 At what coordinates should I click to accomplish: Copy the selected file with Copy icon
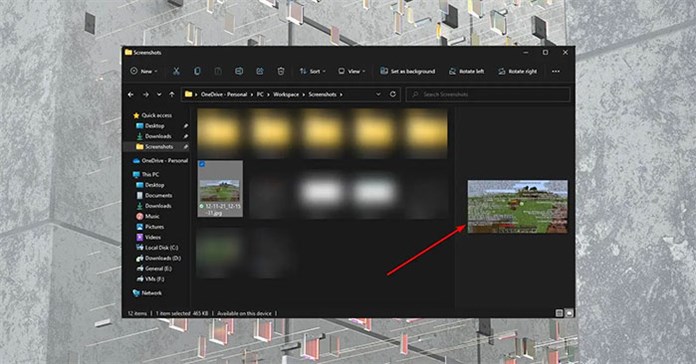(197, 71)
